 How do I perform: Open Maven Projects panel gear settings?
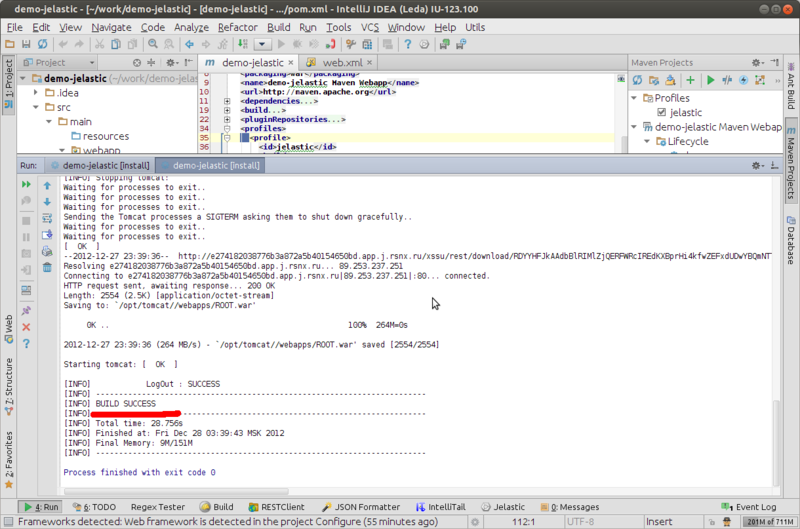pyautogui.click(x=757, y=62)
